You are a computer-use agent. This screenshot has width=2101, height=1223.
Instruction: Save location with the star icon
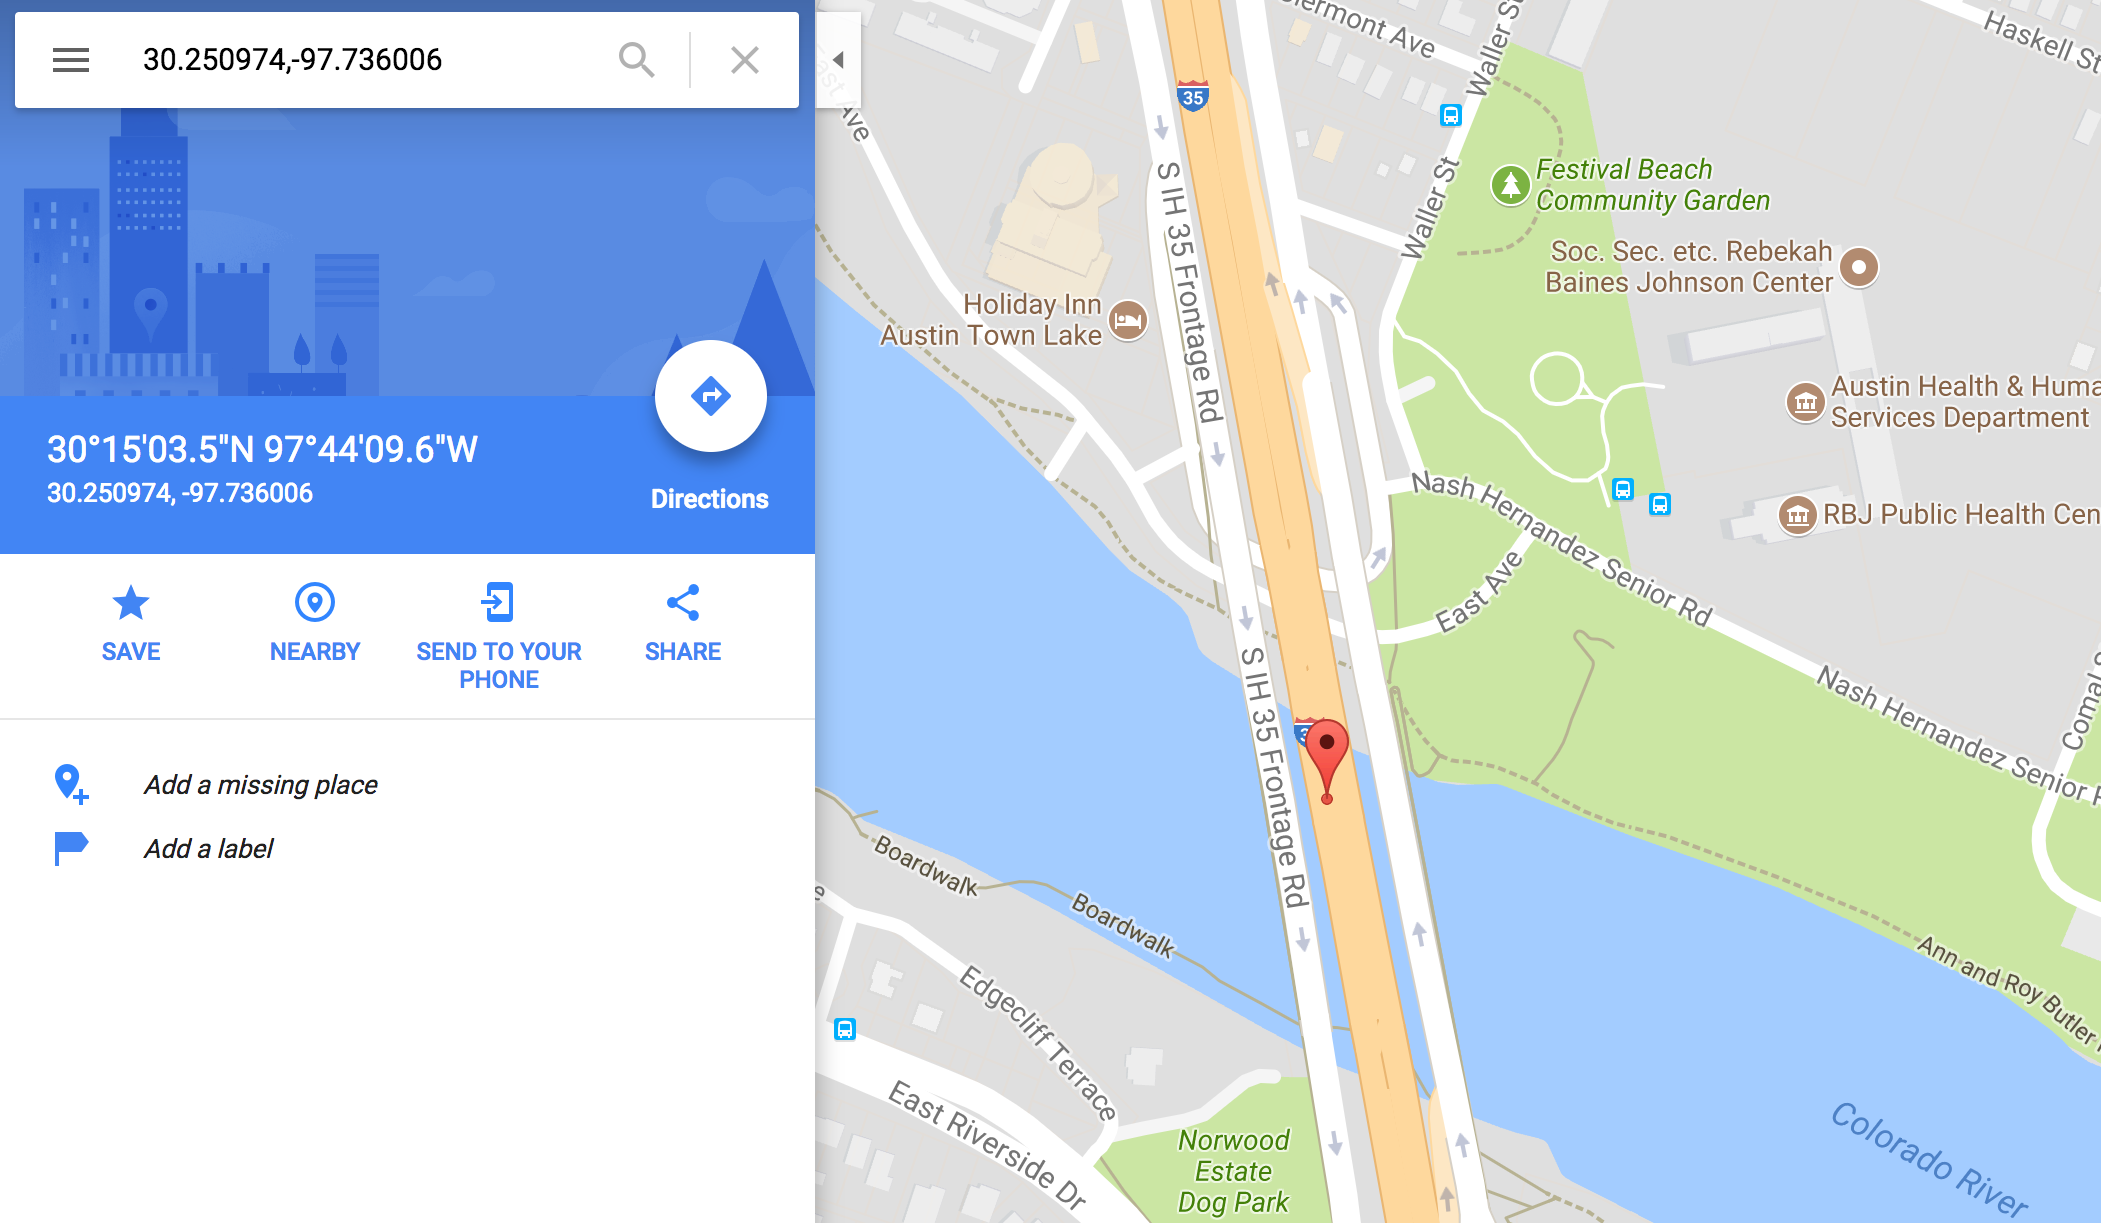tap(131, 603)
